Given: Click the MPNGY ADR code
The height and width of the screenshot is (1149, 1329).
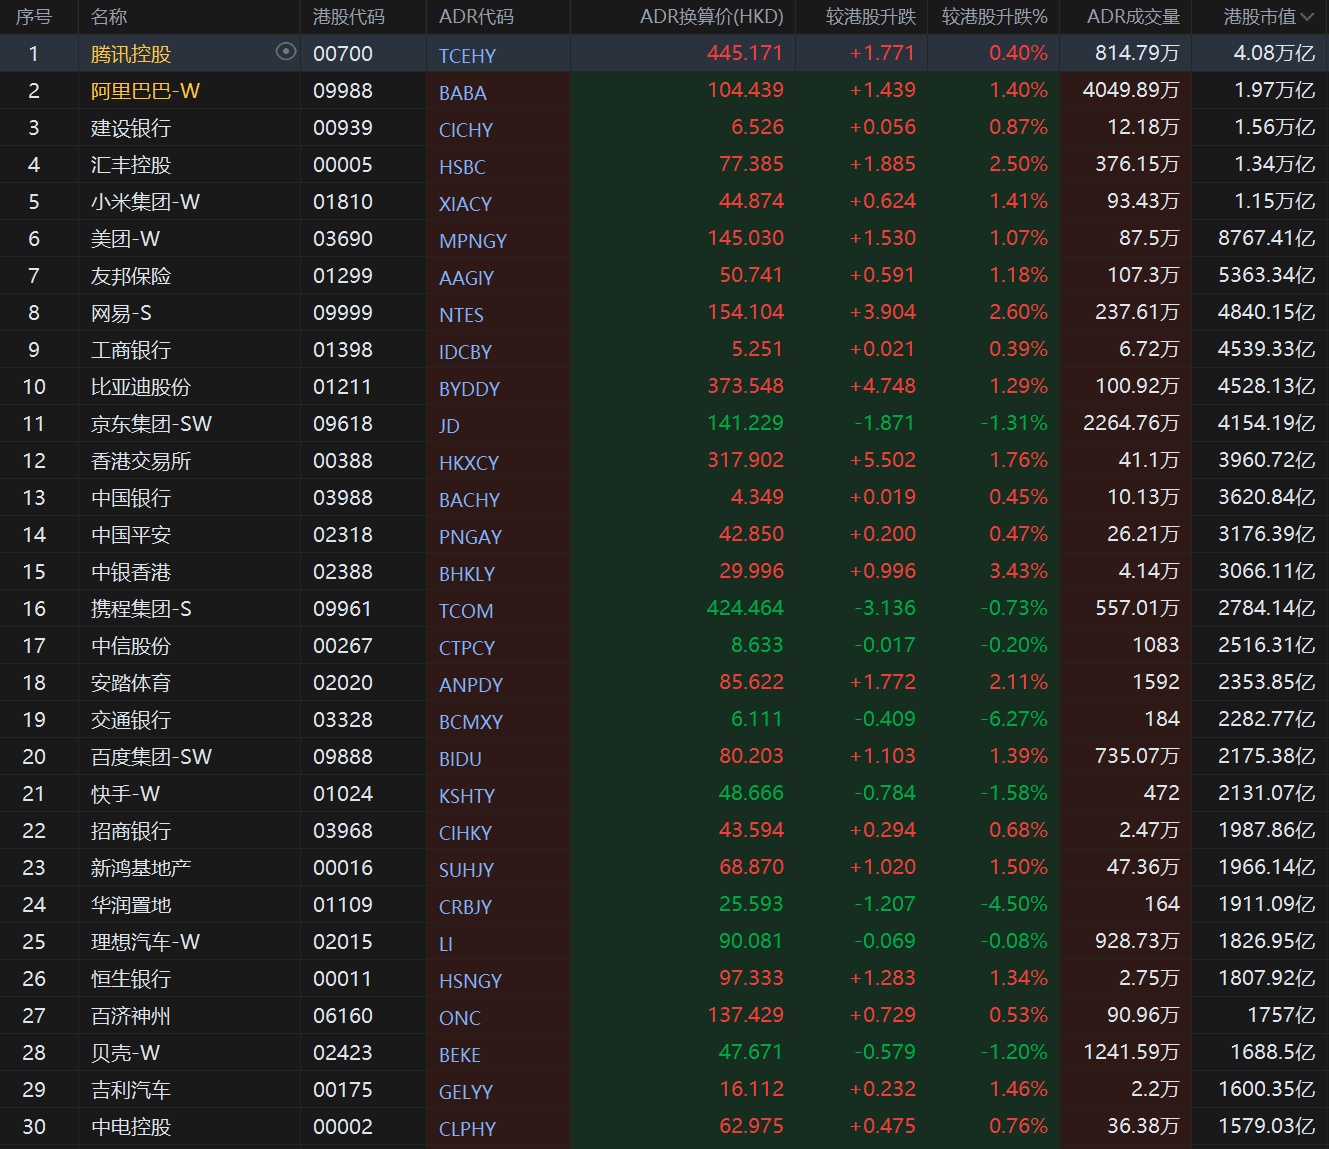Looking at the screenshot, I should click(473, 241).
